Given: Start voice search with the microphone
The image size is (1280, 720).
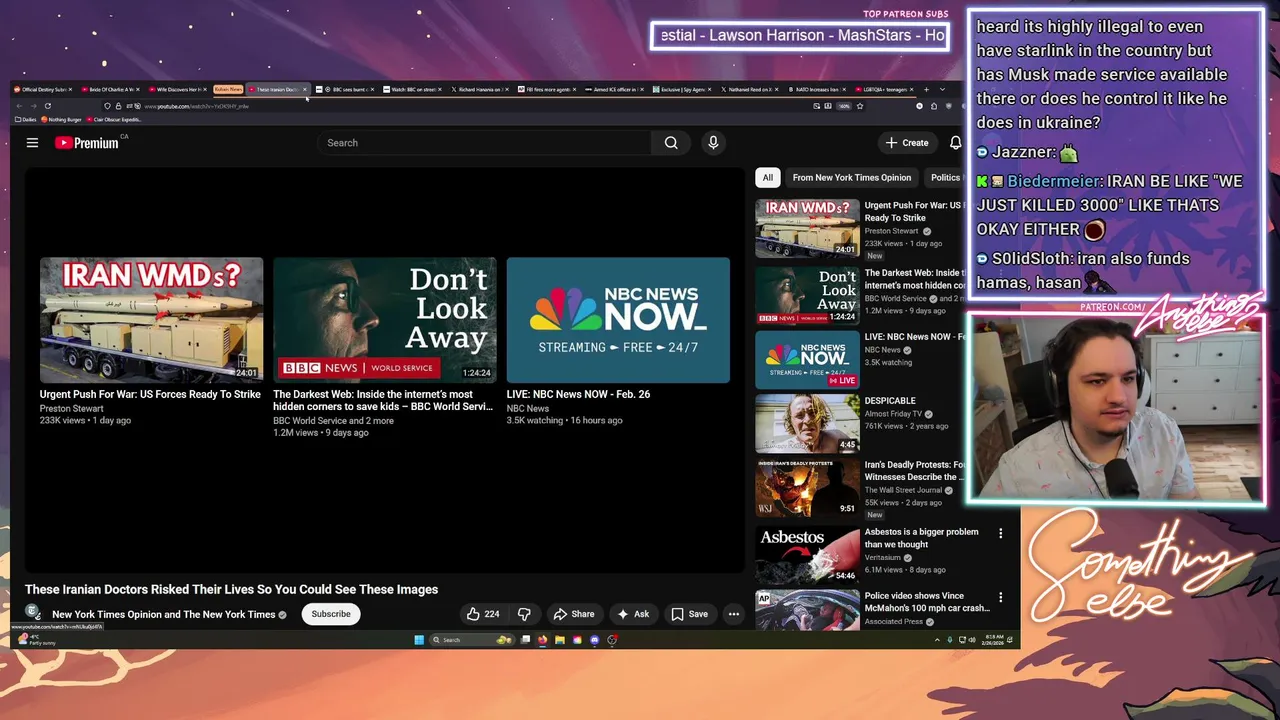Looking at the screenshot, I should [x=713, y=143].
